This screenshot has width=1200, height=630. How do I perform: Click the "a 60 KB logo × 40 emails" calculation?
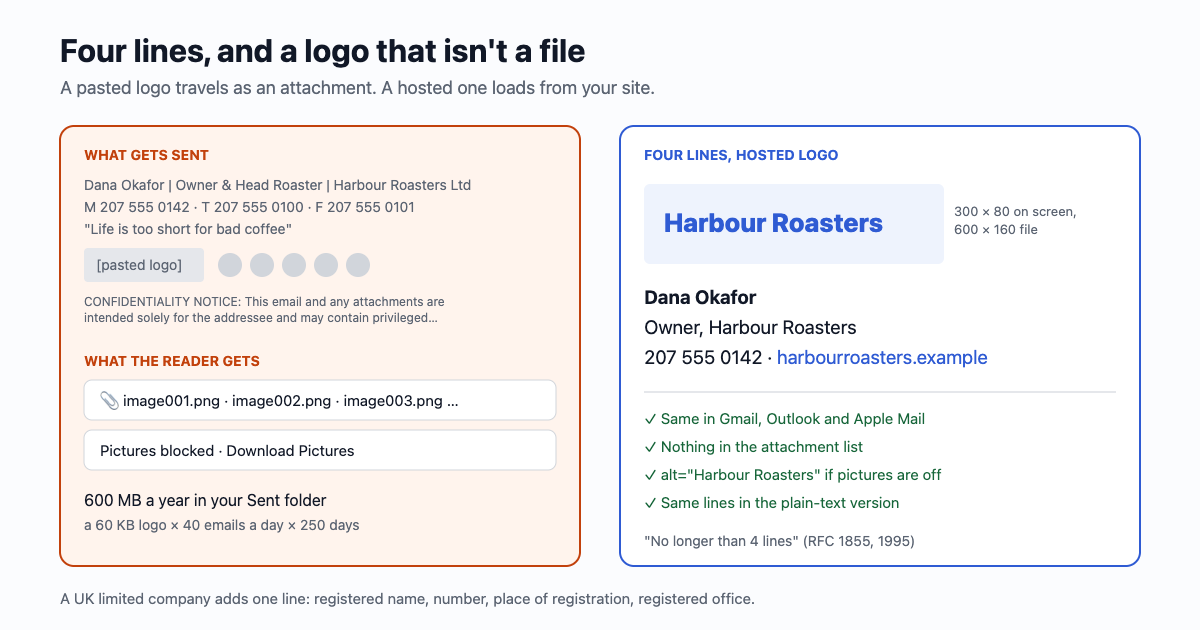pyautogui.click(x=221, y=525)
